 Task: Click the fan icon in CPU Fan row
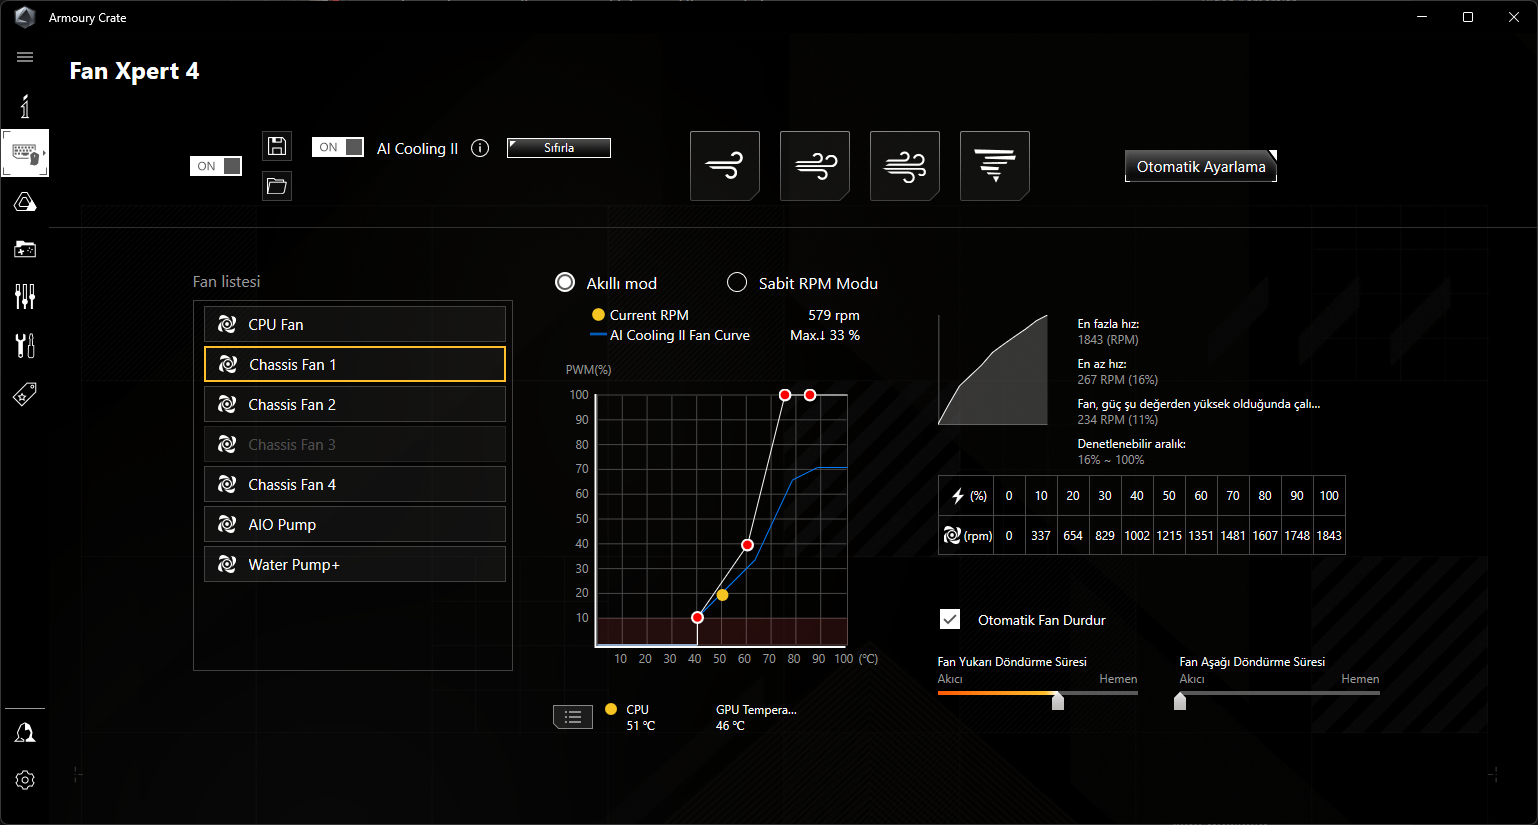(227, 324)
